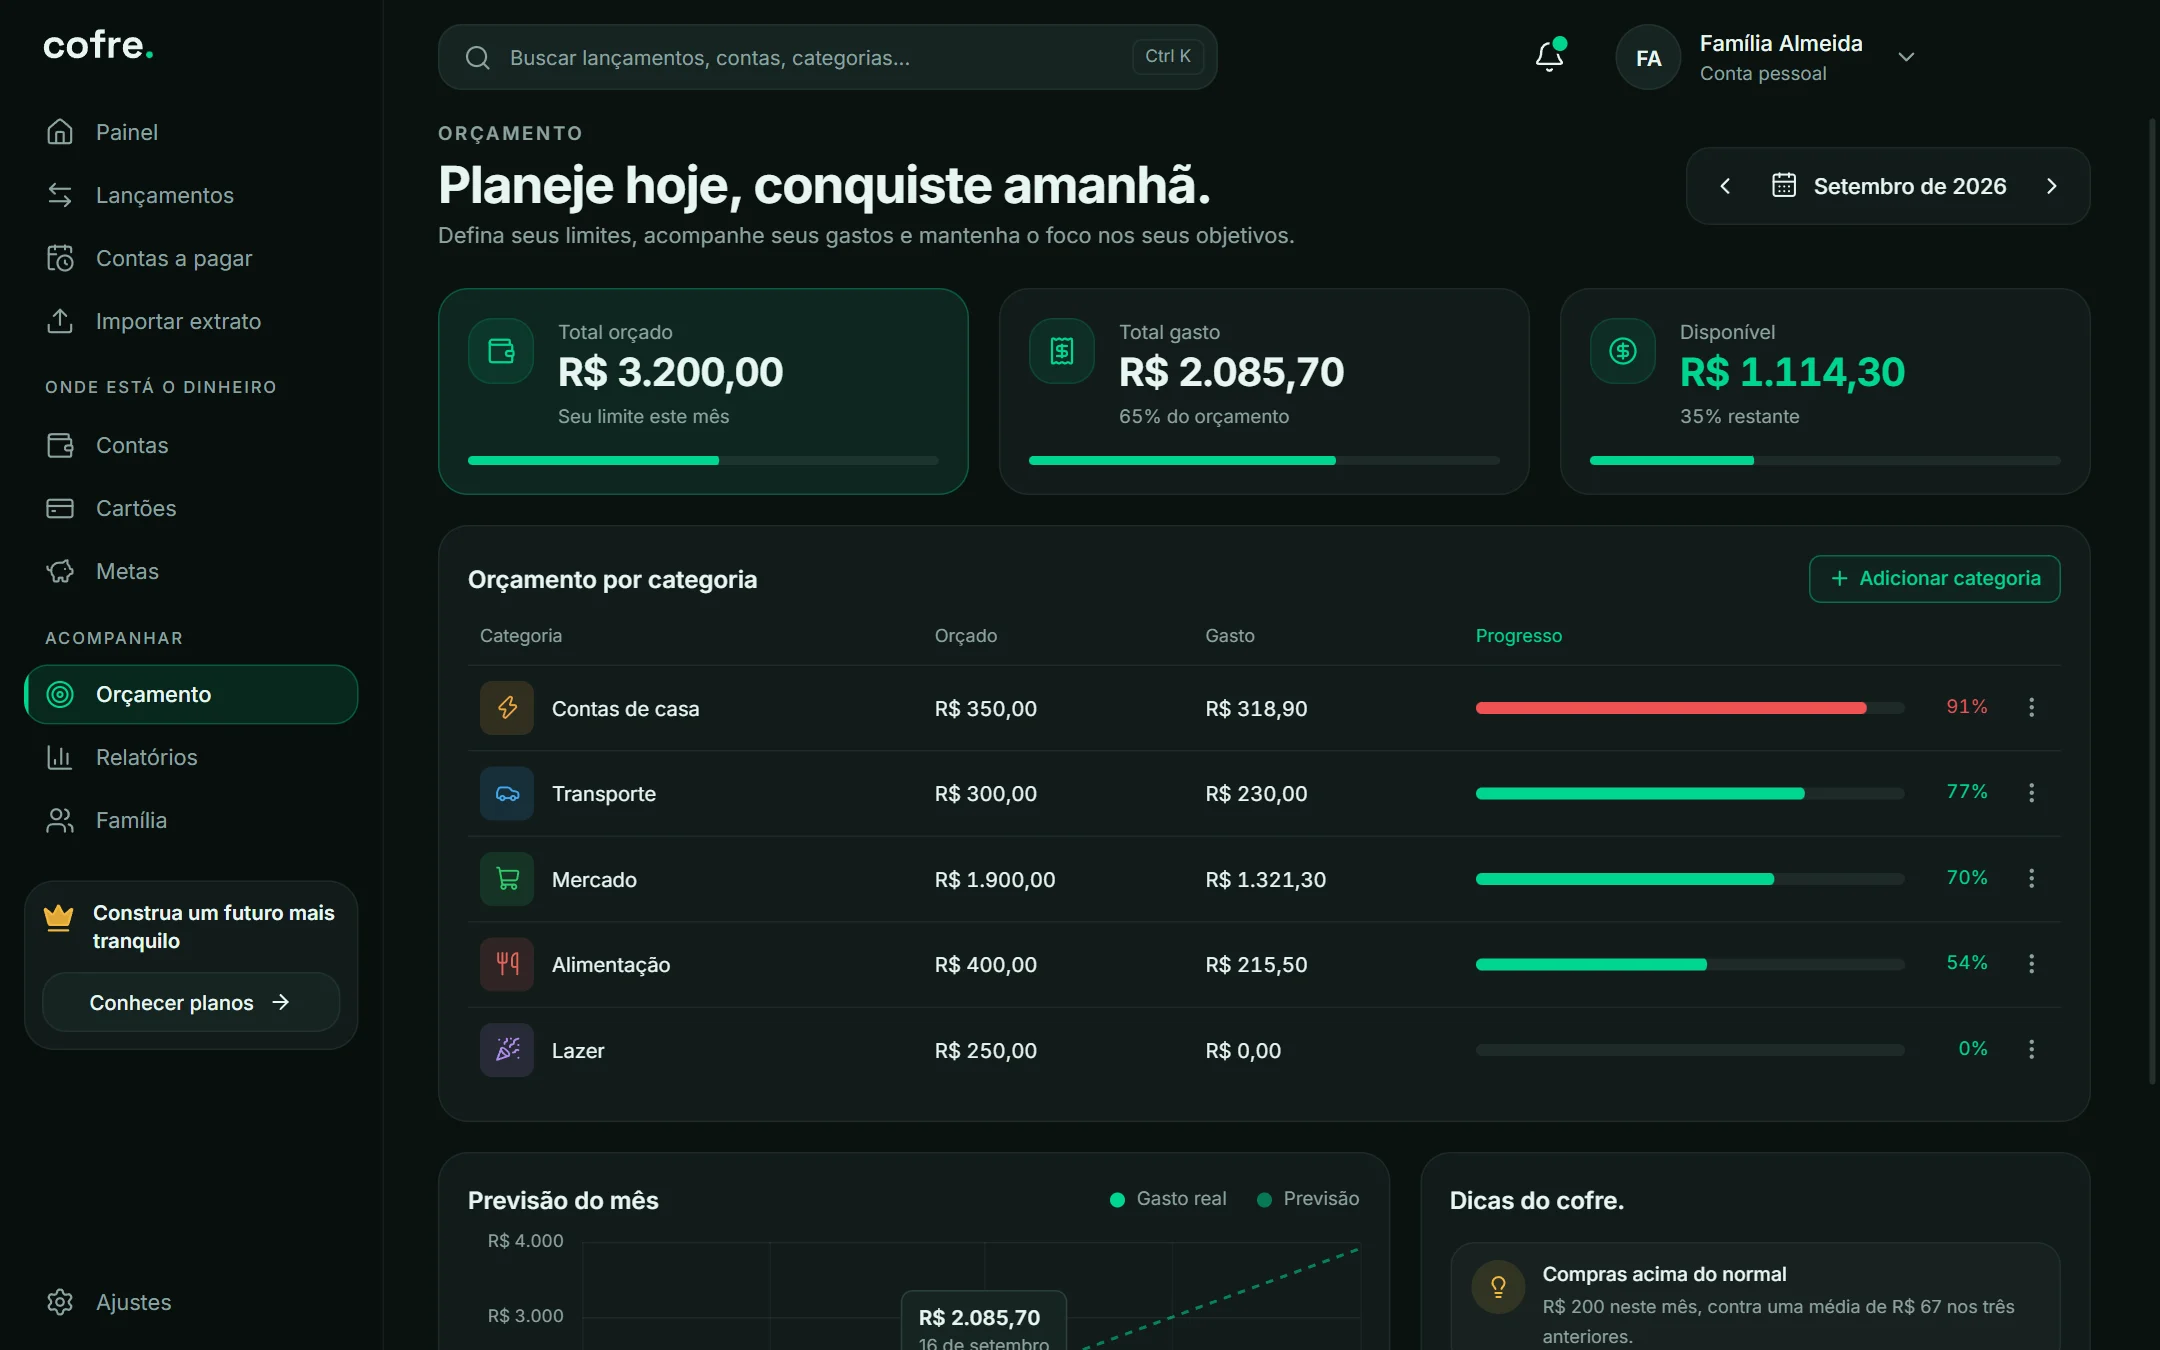Open Importar extrato in the sidebar
This screenshot has height=1350, width=2160.
[191, 321]
